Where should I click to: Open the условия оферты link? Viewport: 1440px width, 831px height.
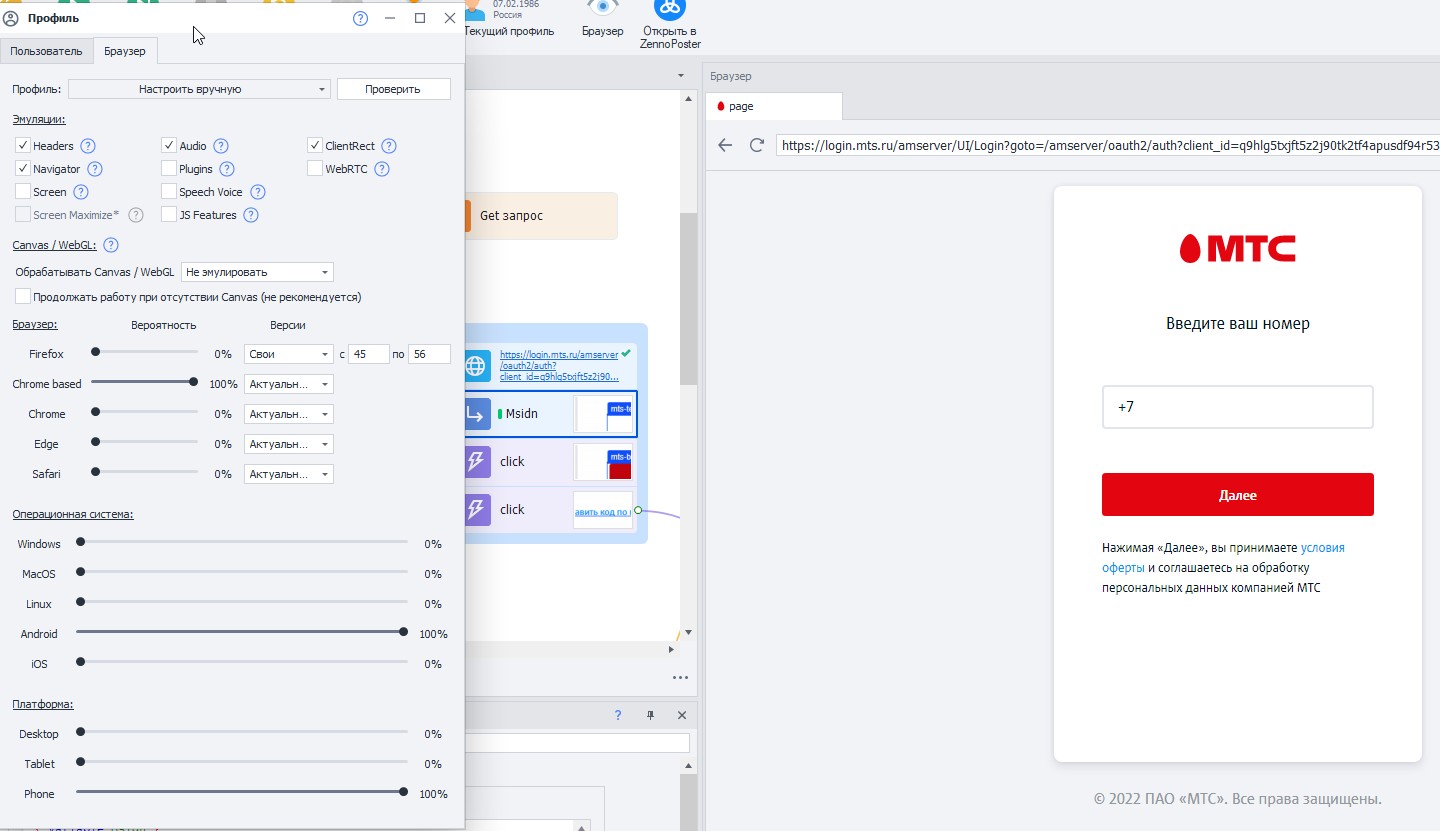tap(1223, 558)
